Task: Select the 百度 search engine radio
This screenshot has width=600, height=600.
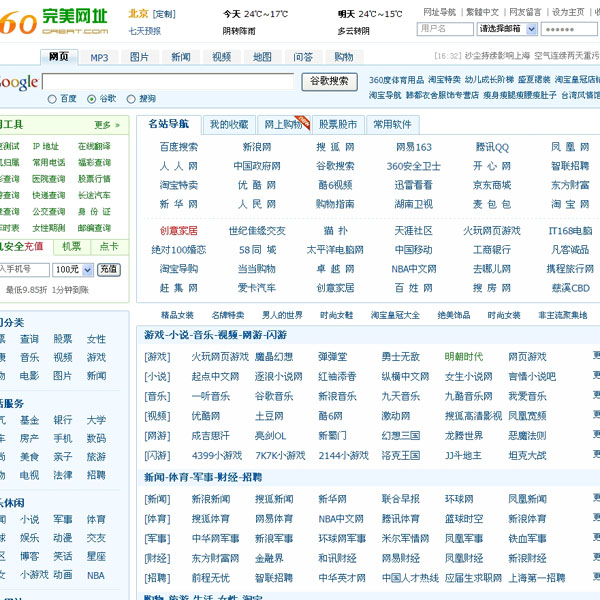Action: tap(52, 99)
